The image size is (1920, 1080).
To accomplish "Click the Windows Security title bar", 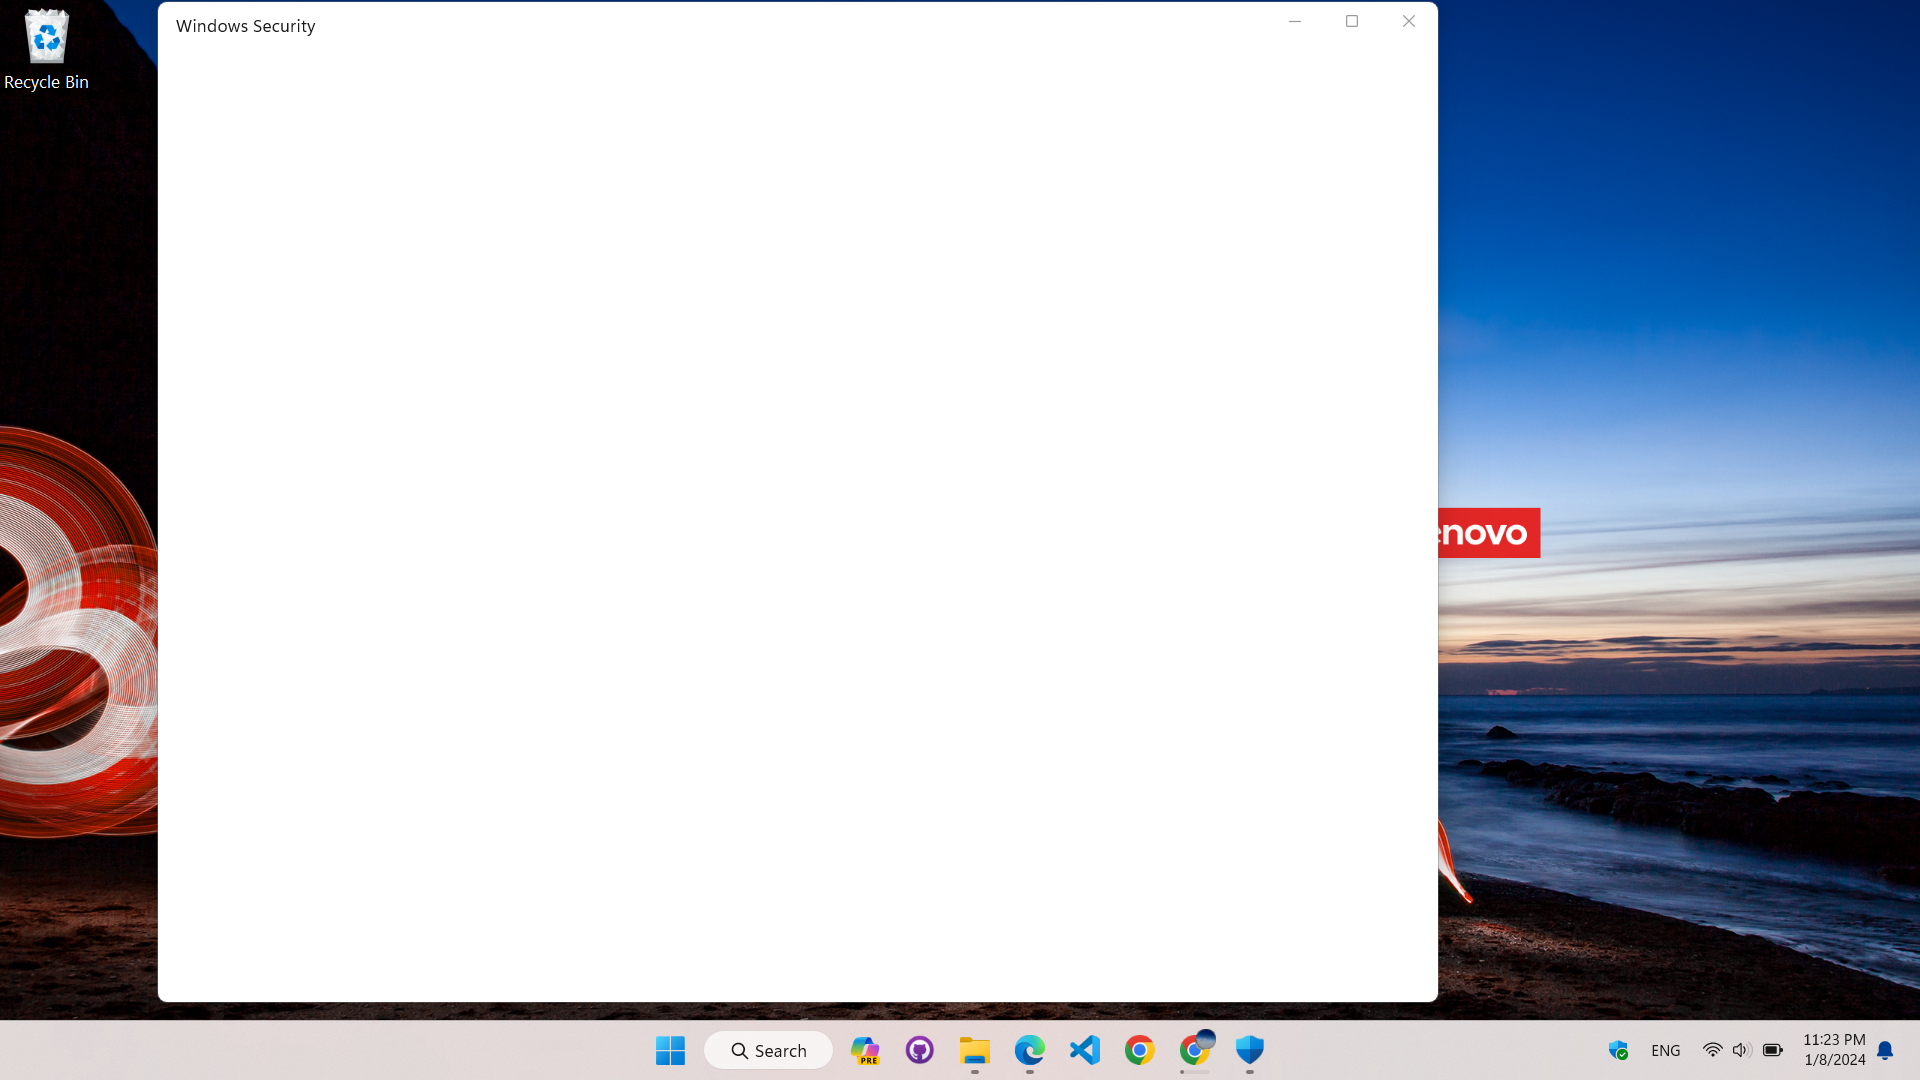I will pyautogui.click(x=700, y=25).
